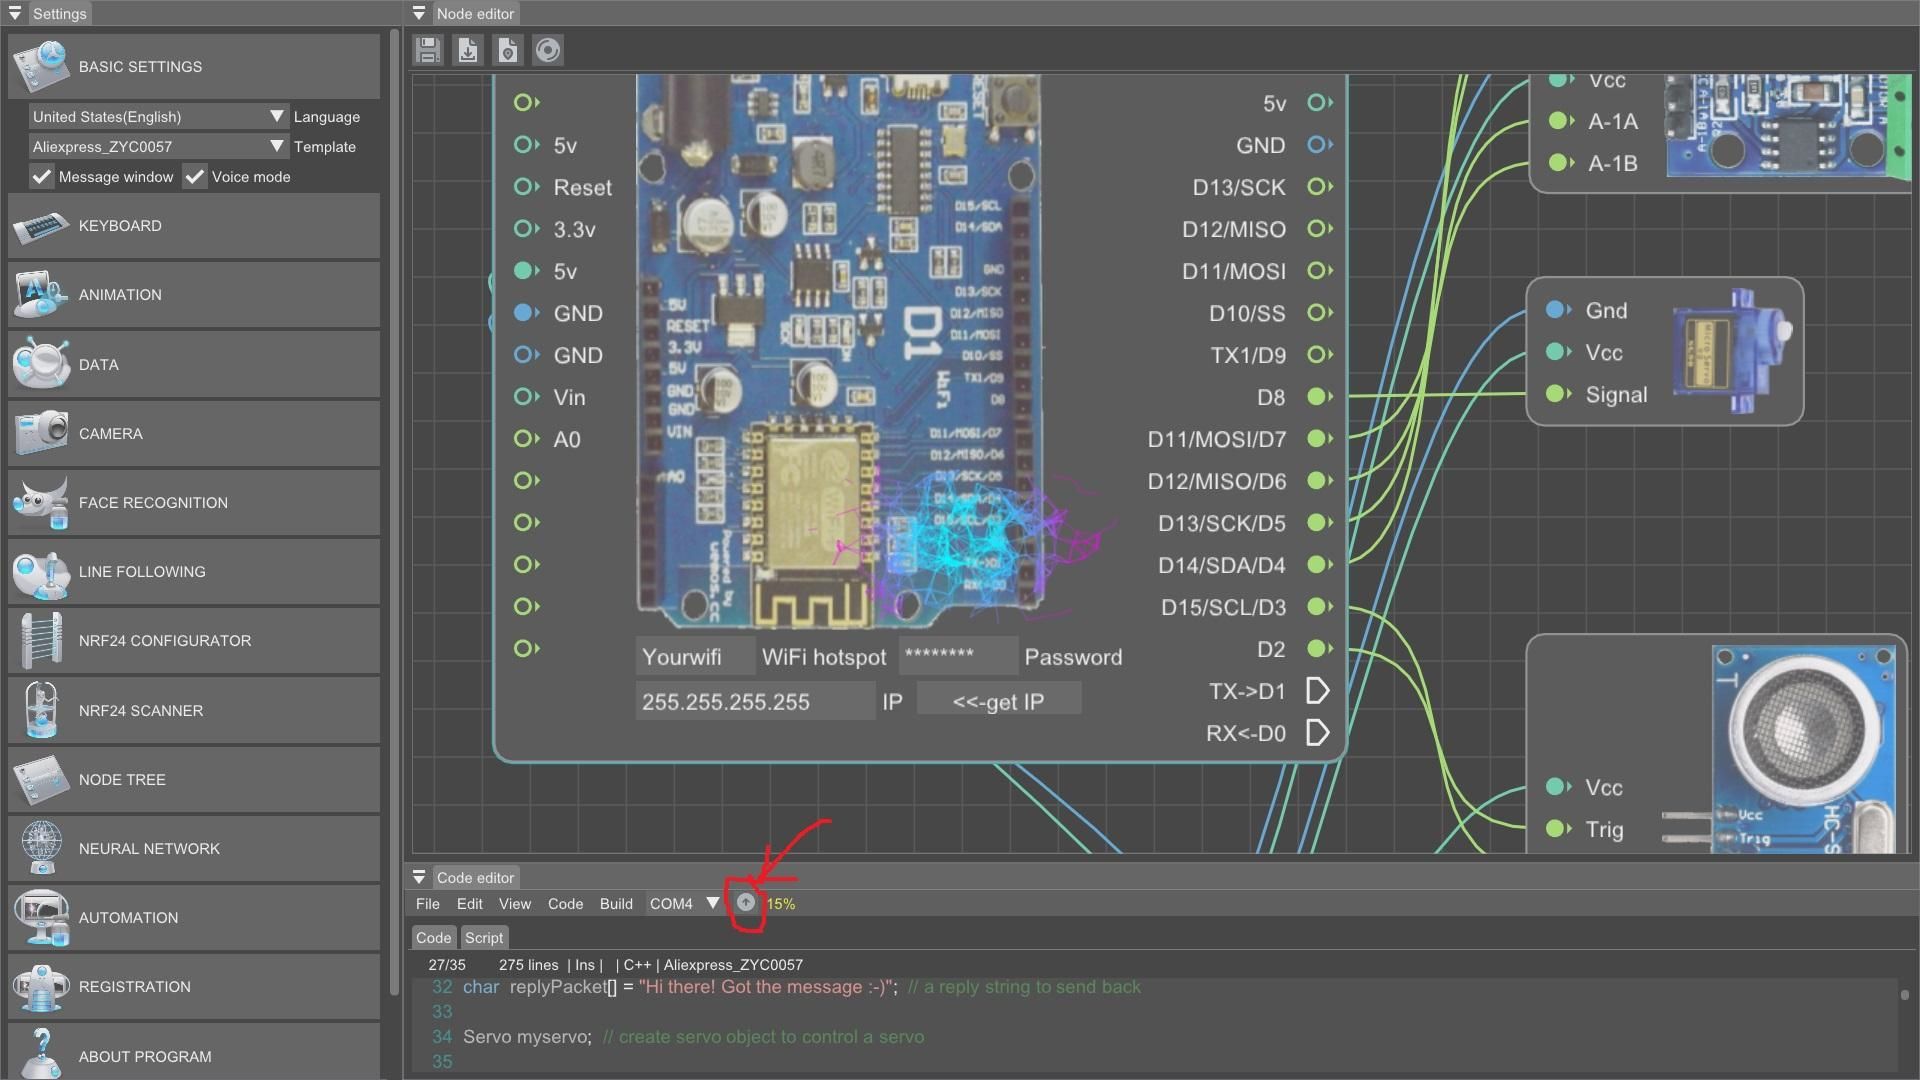The height and width of the screenshot is (1080, 1920).
Task: Open the Build menu in Code editor
Action: point(616,903)
